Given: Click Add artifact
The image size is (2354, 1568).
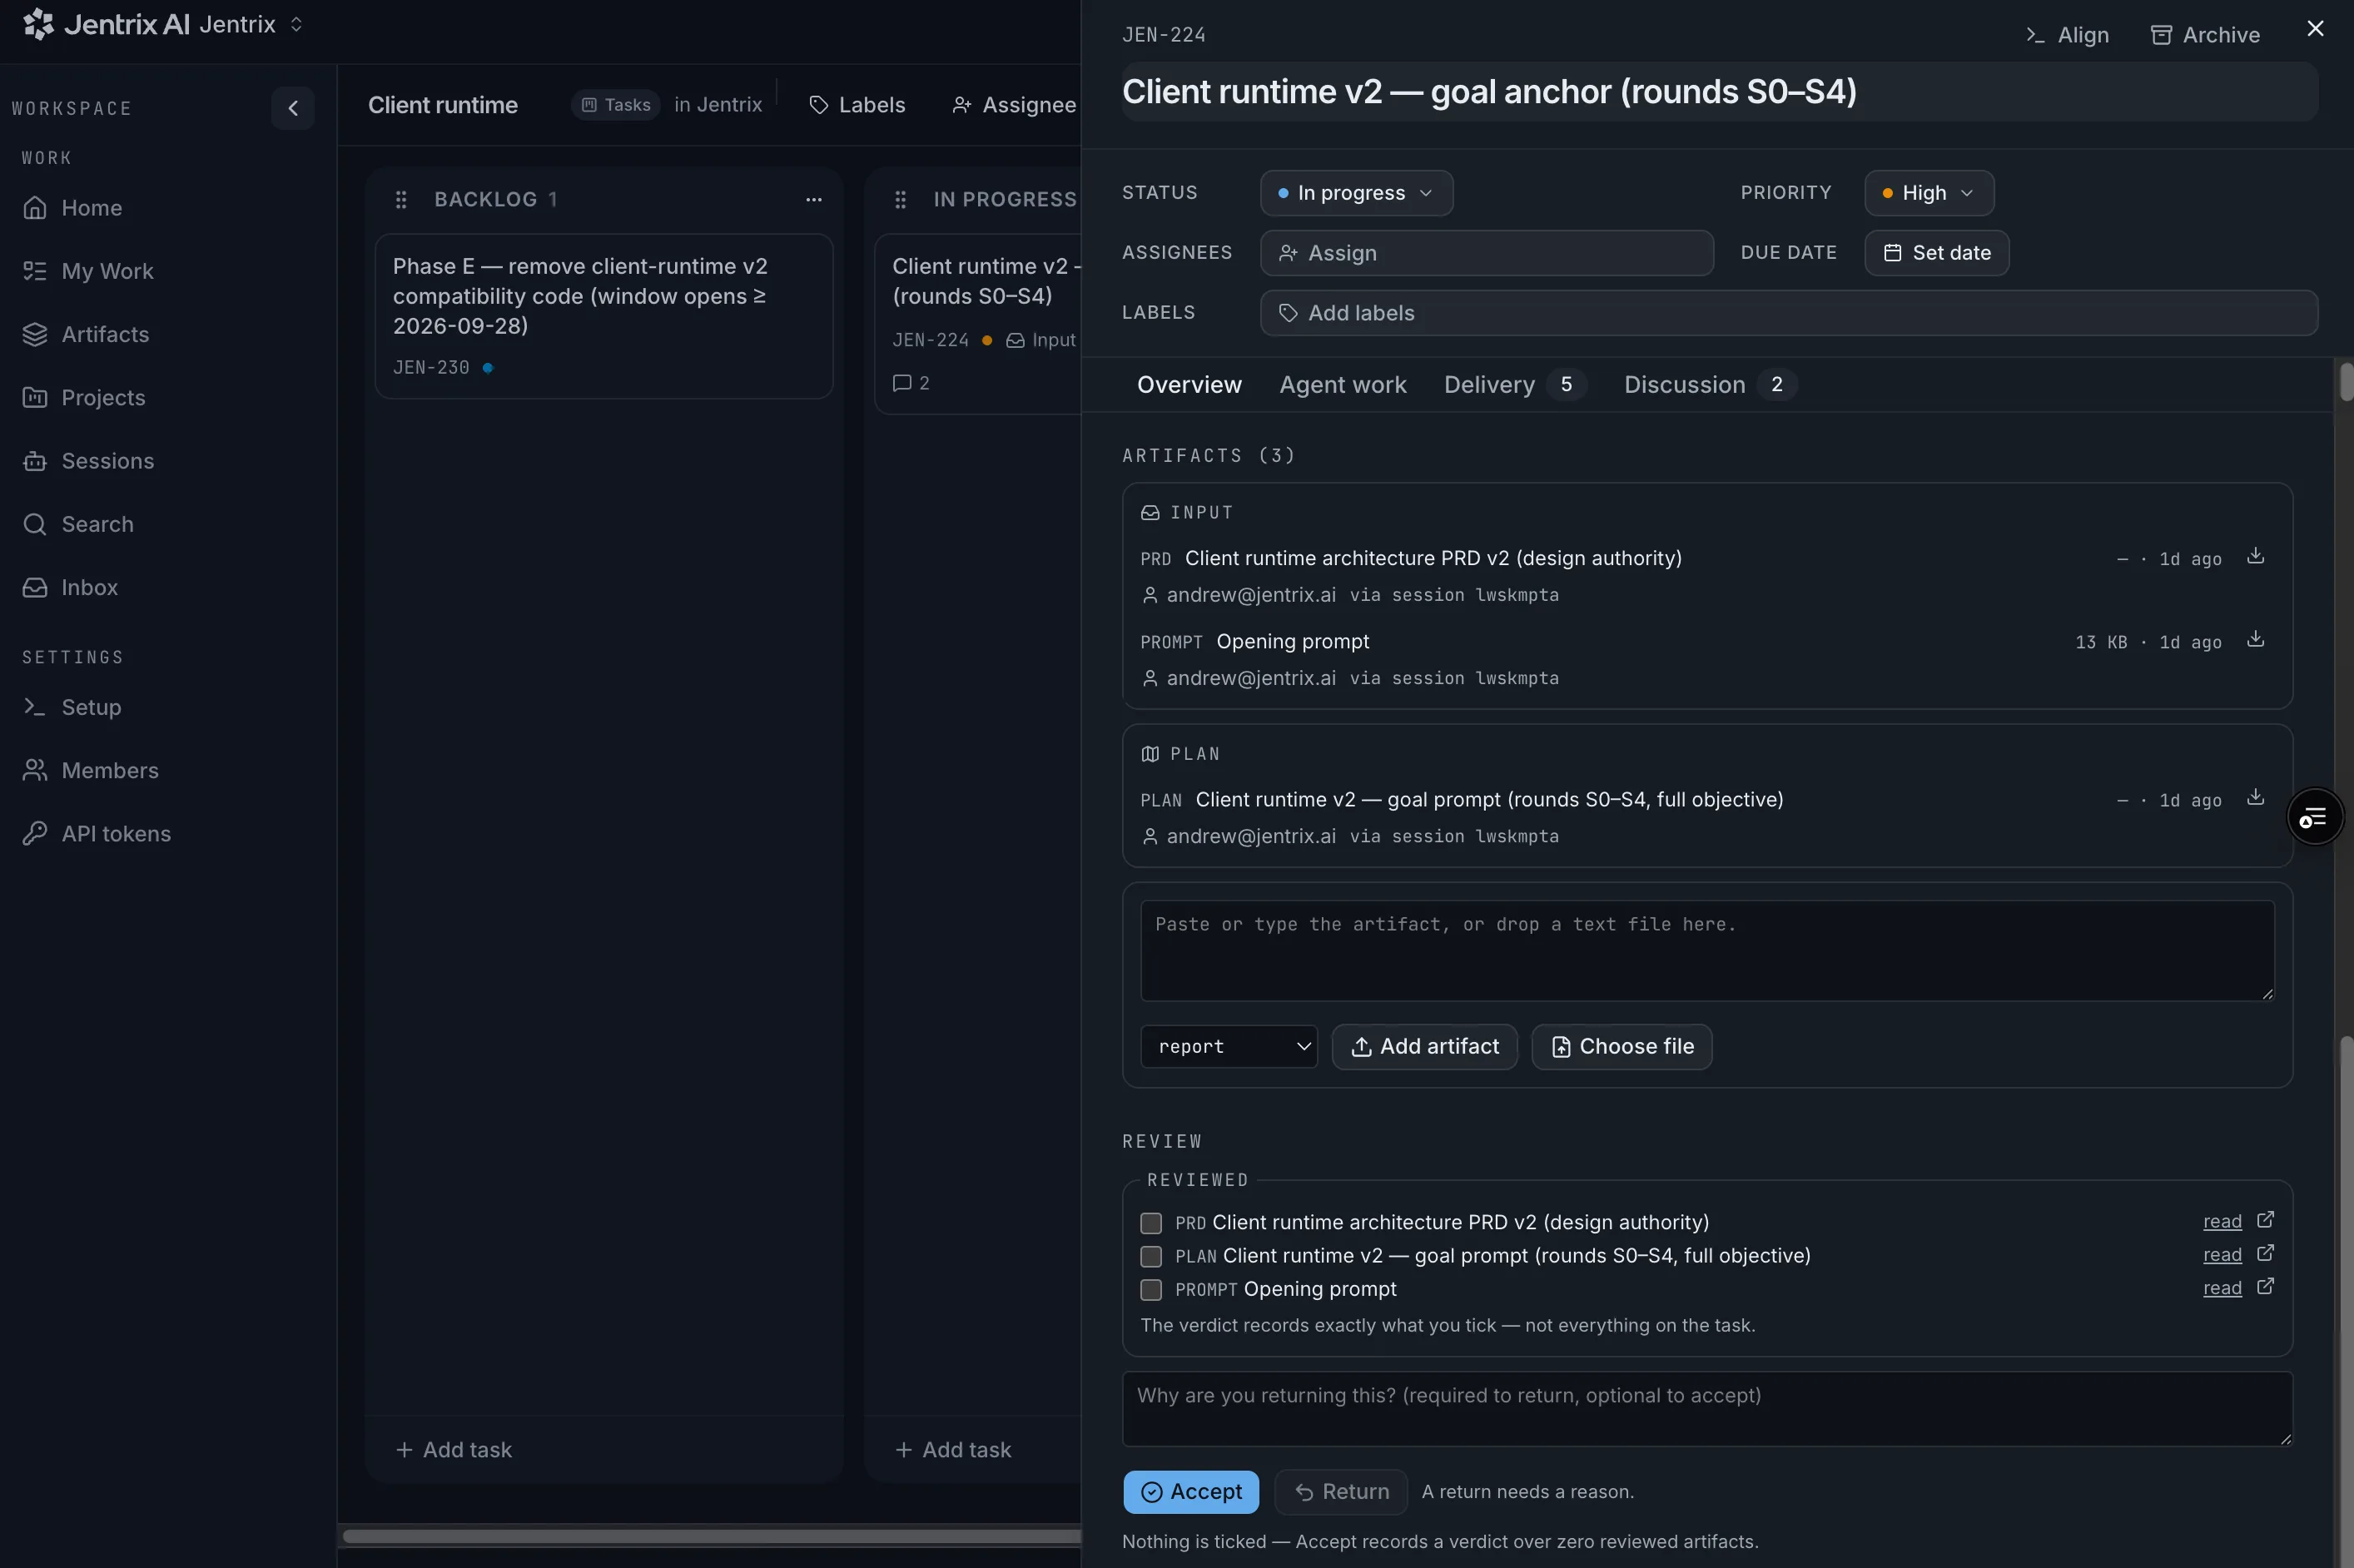Looking at the screenshot, I should (1424, 1047).
